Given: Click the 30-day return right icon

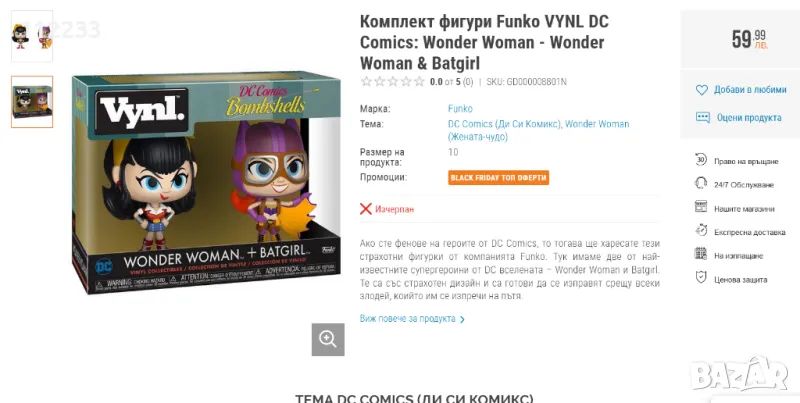Looking at the screenshot, I should pos(701,160).
